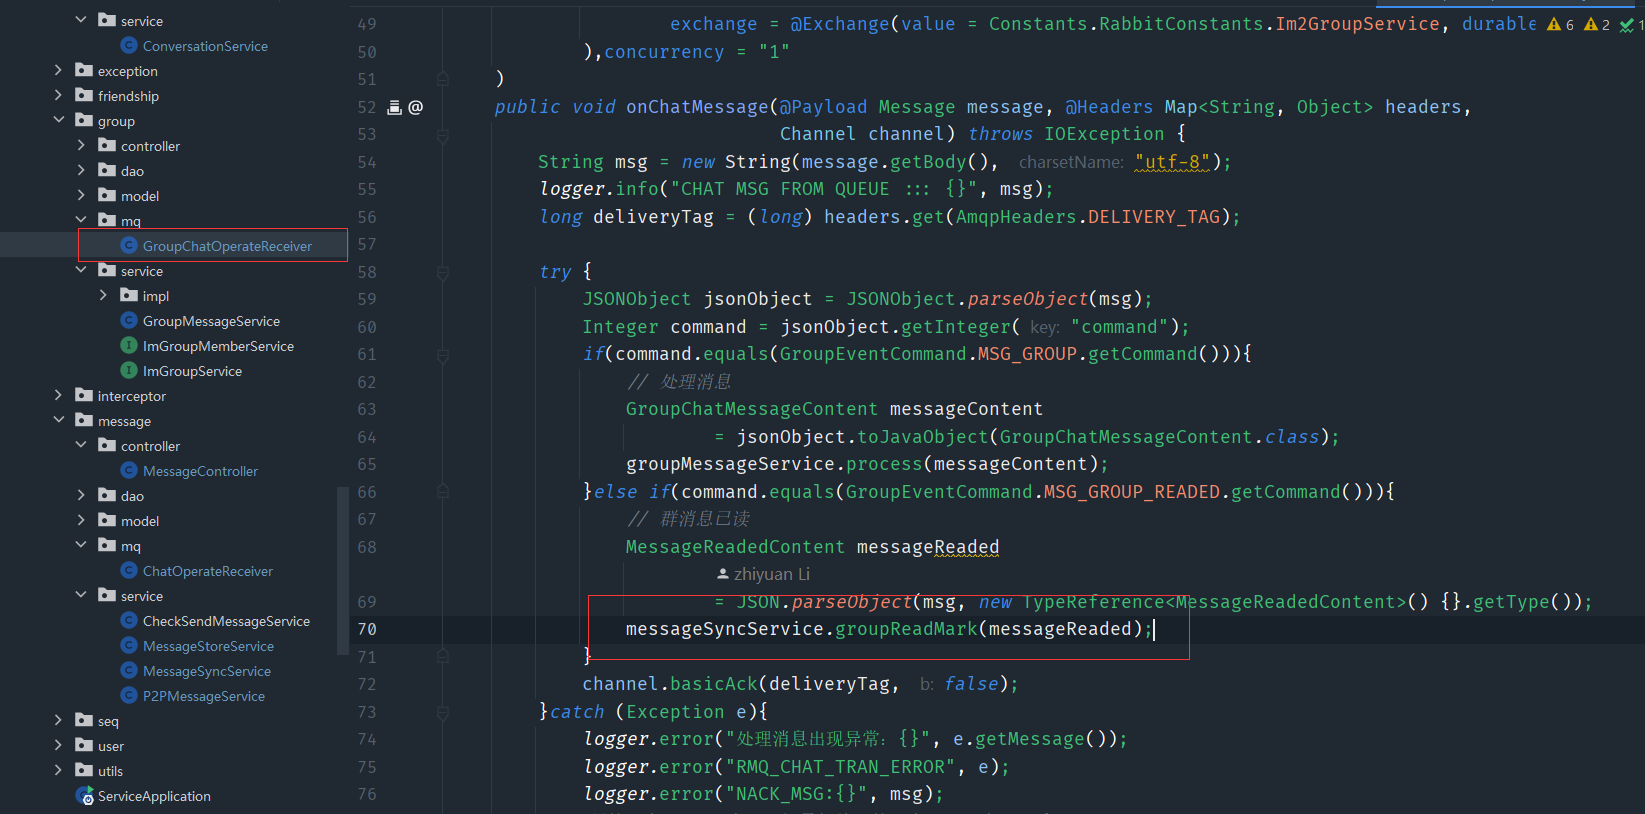Image resolution: width=1645 pixels, height=814 pixels.
Task: Select the MessageSyncService label in the tree
Action: point(207,671)
